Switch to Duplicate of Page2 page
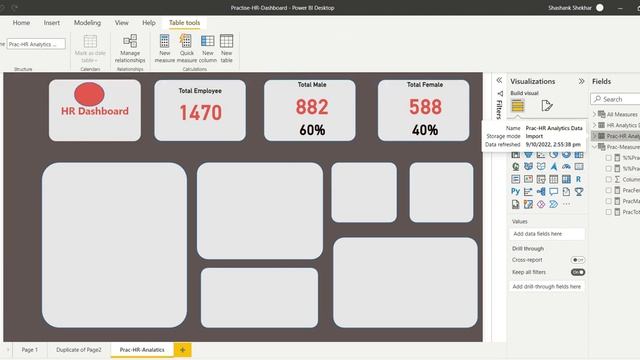 click(79, 350)
